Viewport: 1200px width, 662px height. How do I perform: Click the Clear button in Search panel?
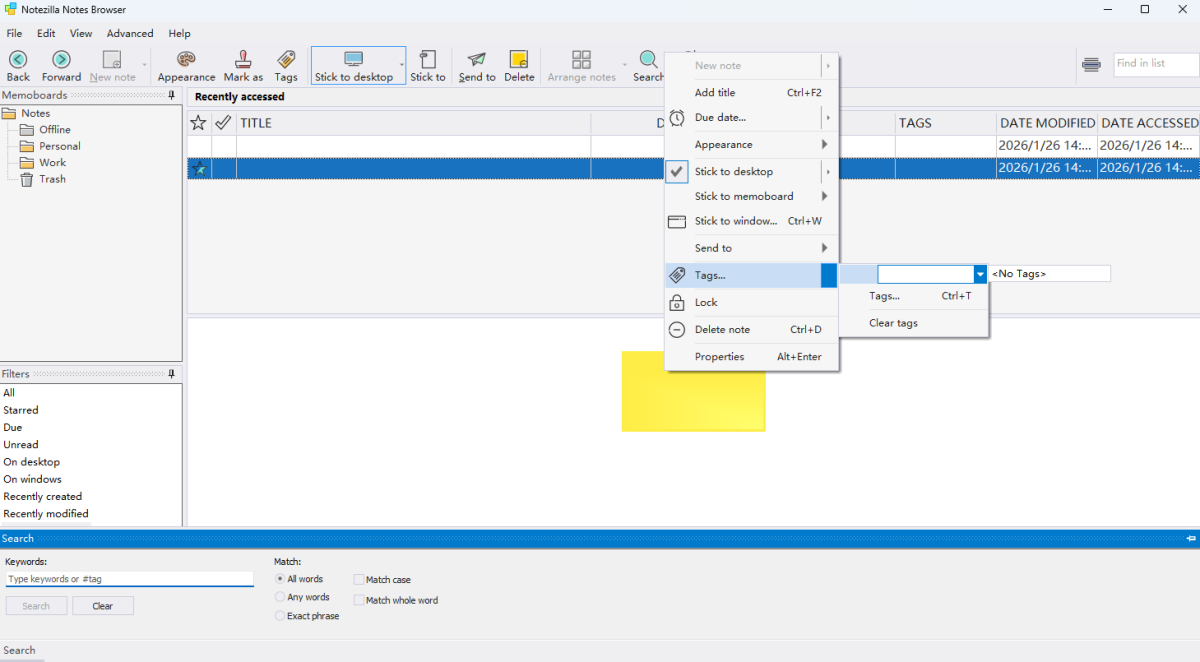103,606
